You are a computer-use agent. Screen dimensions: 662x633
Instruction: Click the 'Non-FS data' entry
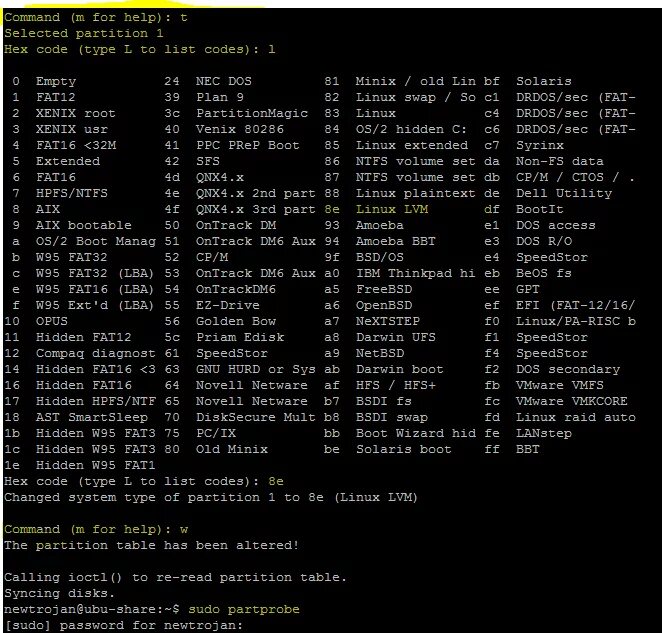tap(559, 161)
